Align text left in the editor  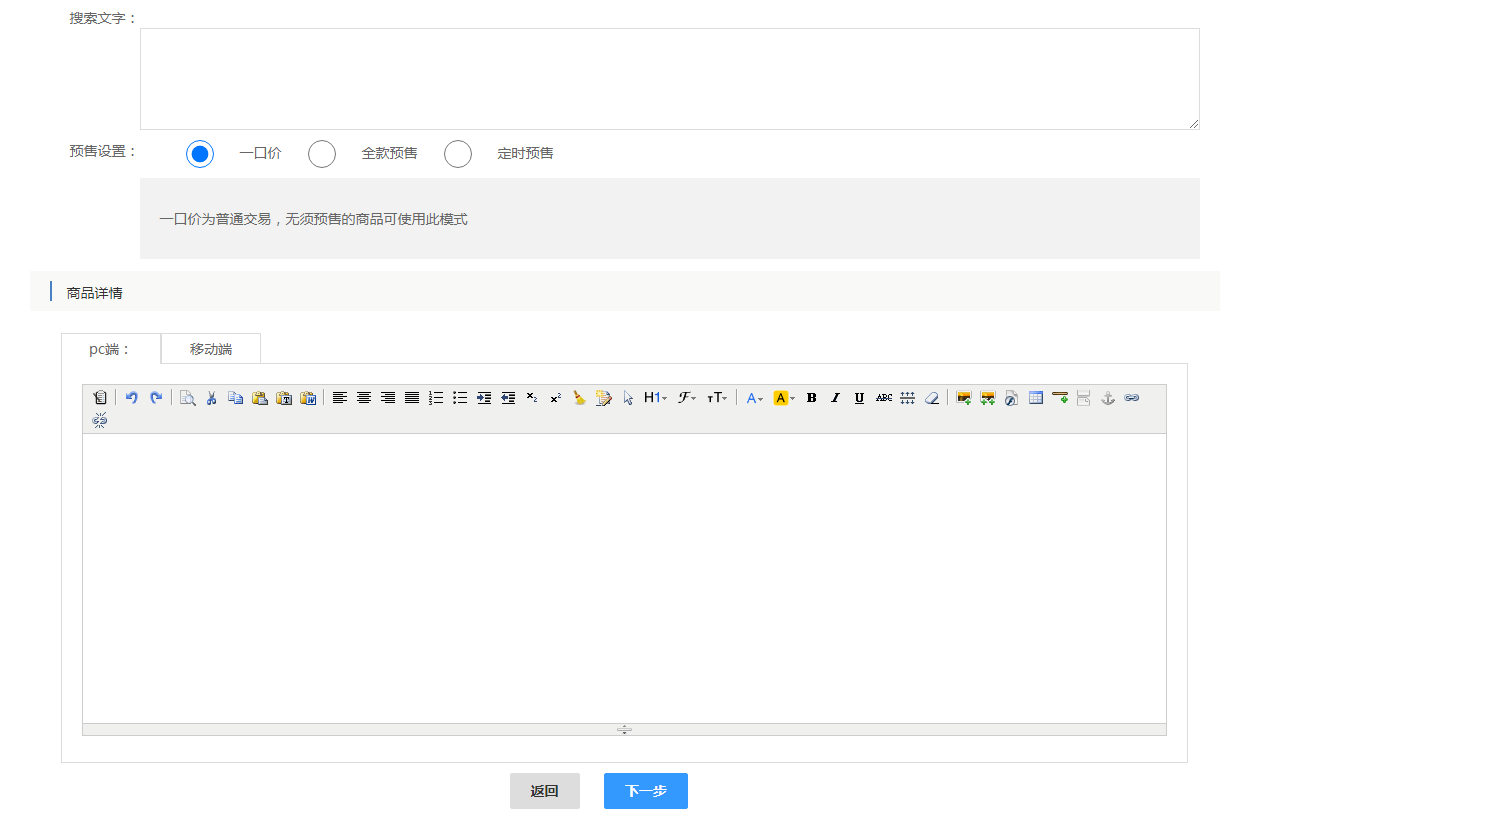340,398
